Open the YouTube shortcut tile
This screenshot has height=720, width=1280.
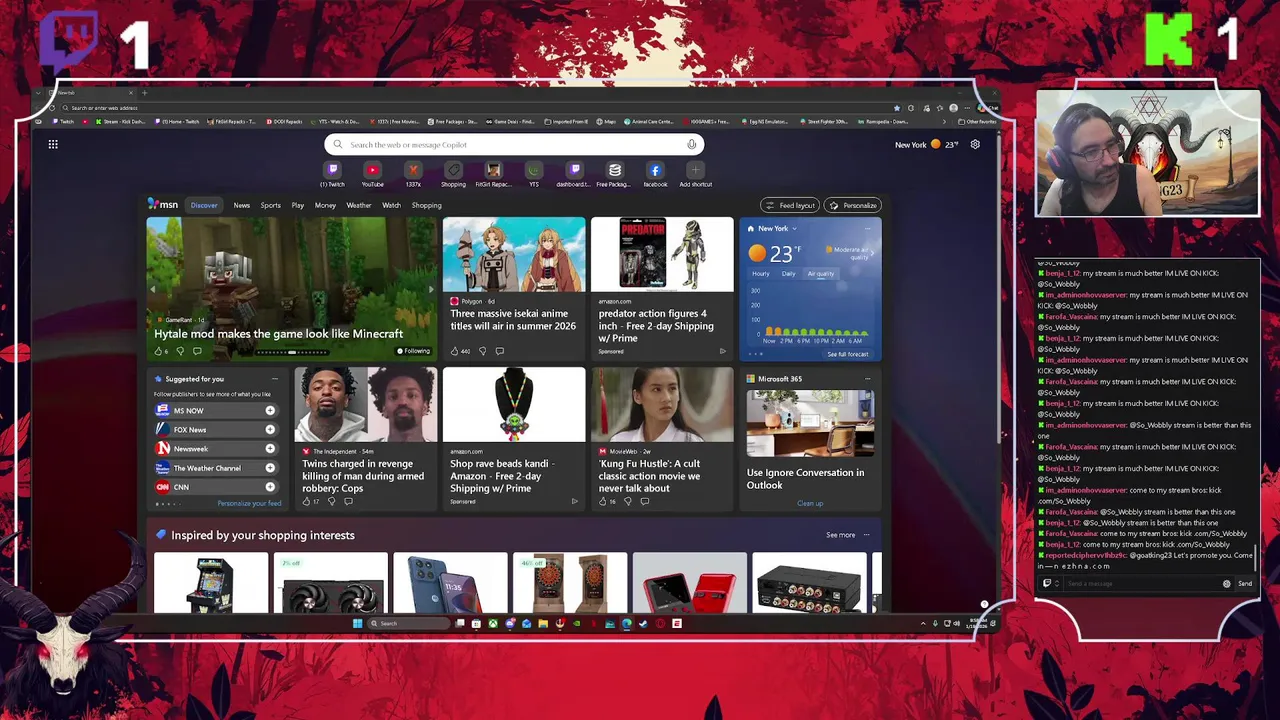coord(372,174)
